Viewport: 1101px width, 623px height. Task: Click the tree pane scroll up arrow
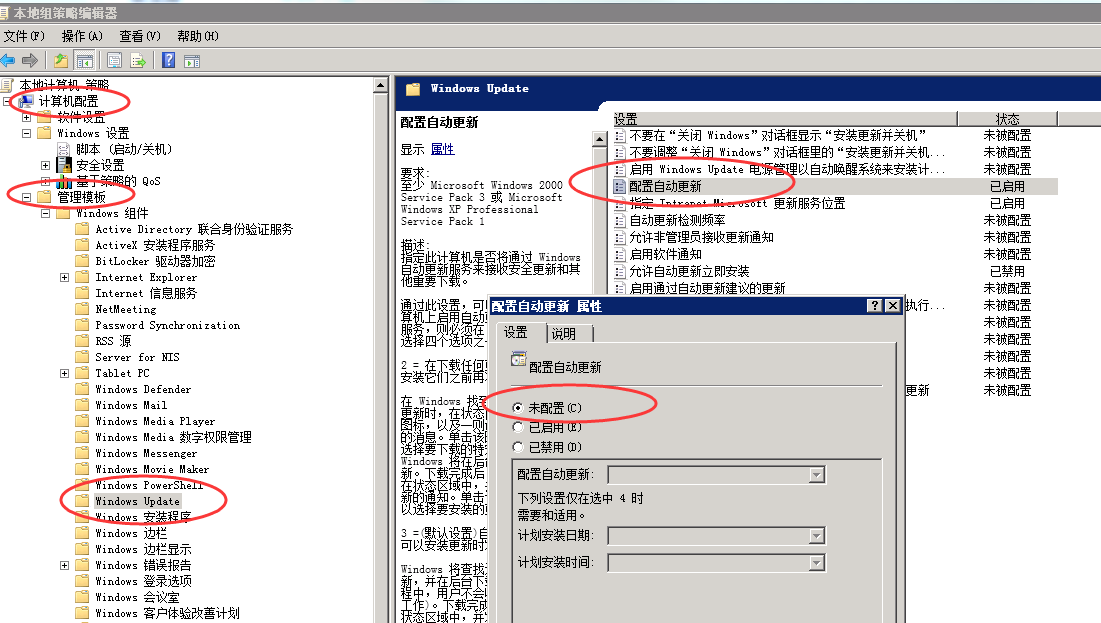coord(380,86)
